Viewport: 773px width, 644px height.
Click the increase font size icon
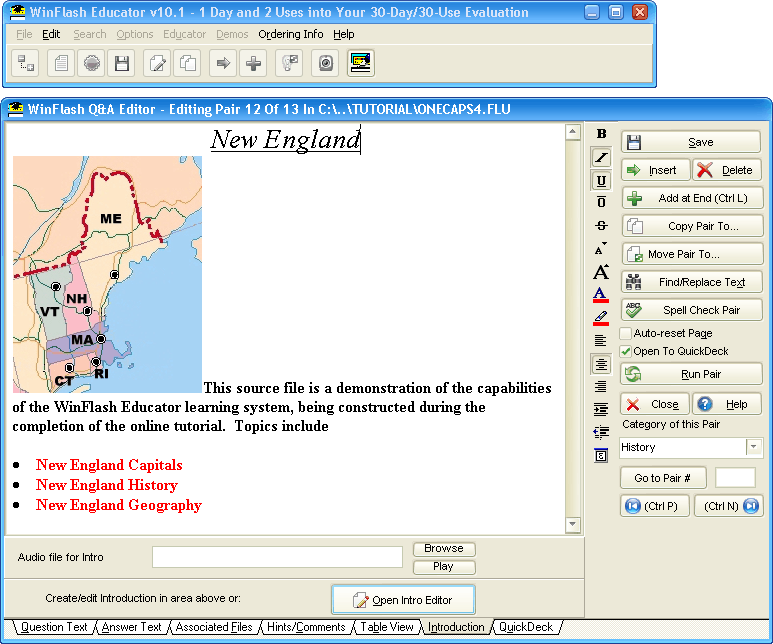[601, 272]
